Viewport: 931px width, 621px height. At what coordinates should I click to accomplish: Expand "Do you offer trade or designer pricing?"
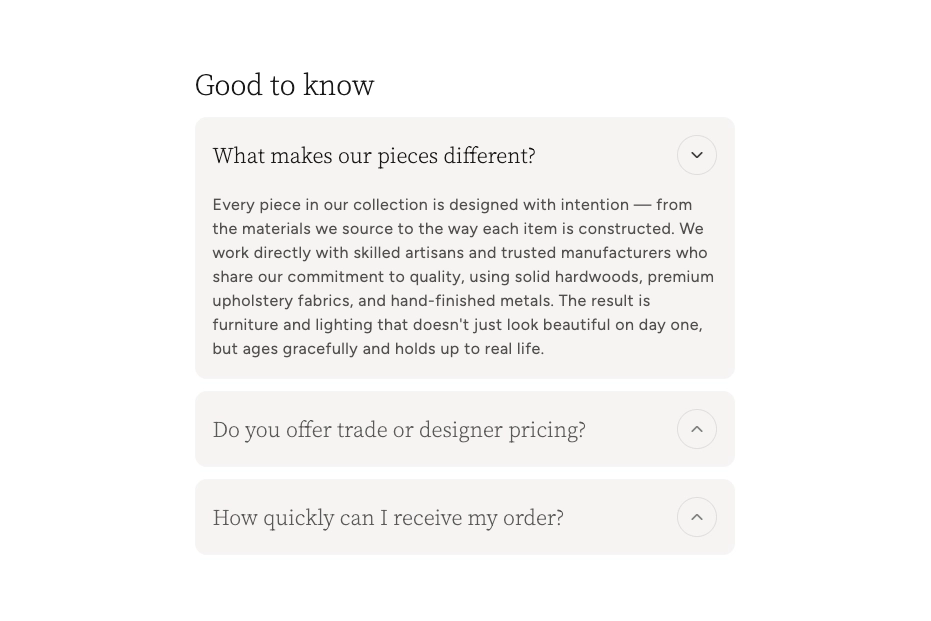coord(399,430)
